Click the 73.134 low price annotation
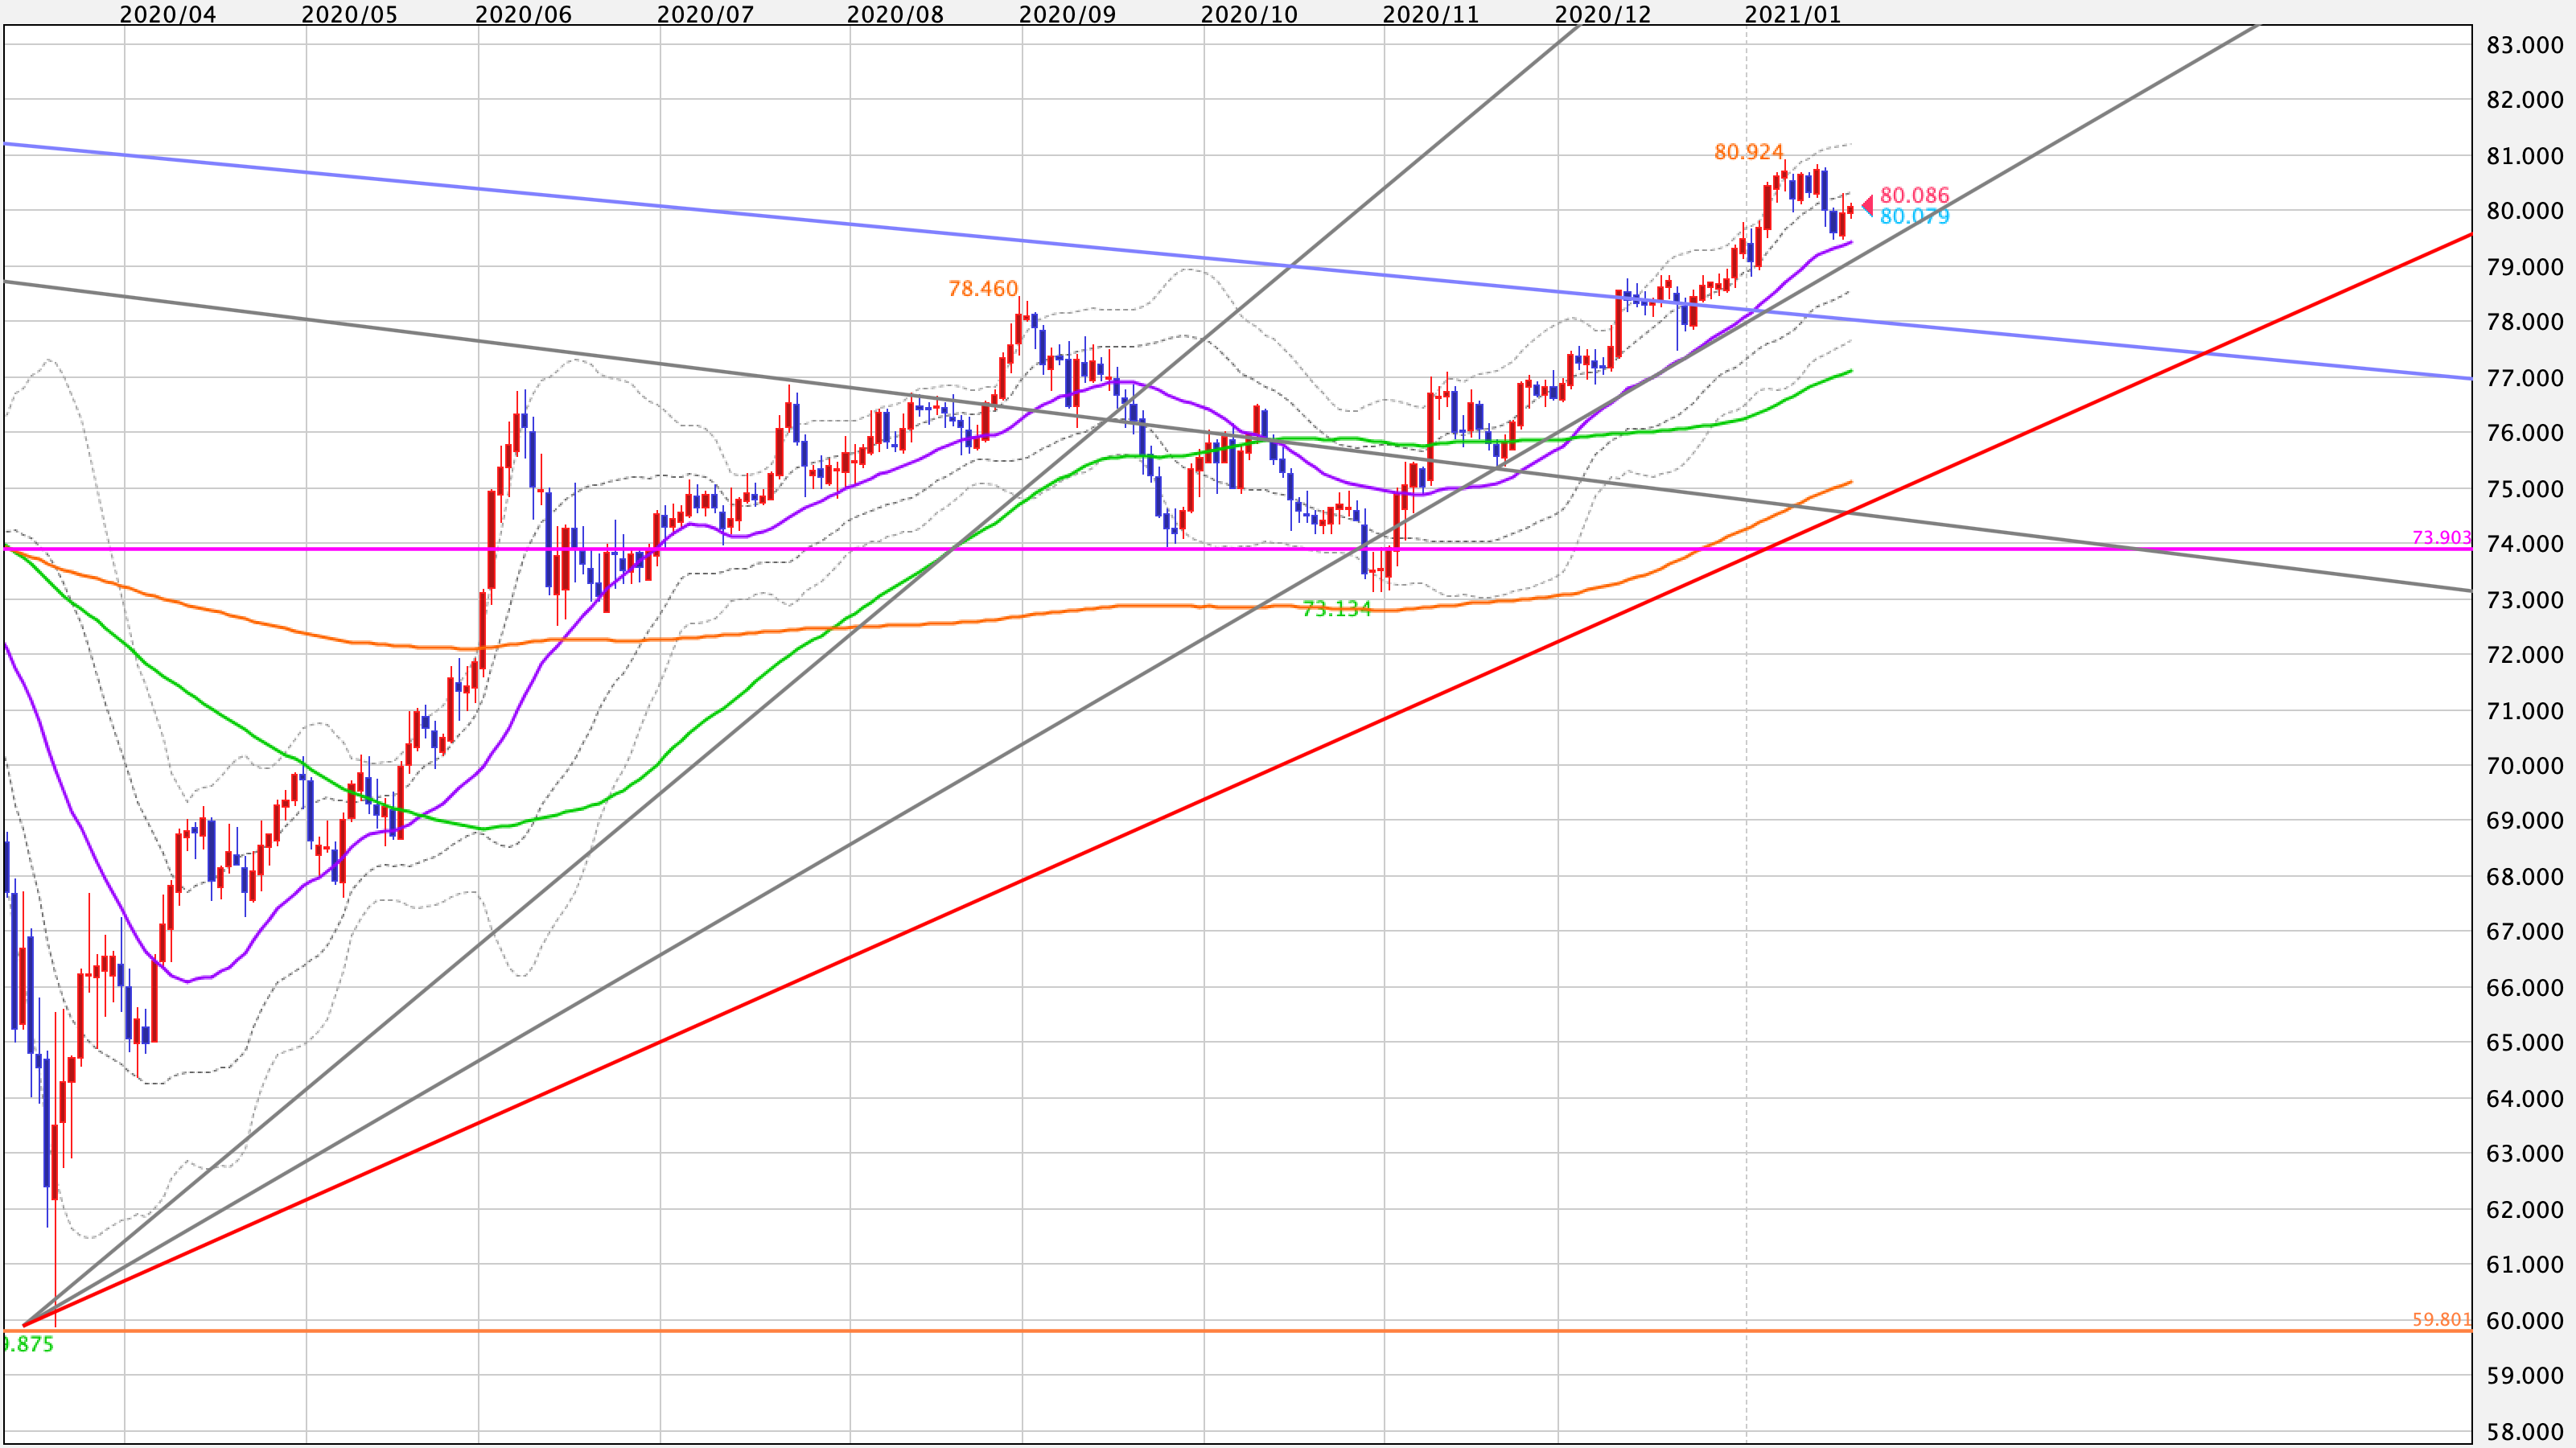This screenshot has width=2576, height=1448. click(x=1337, y=609)
